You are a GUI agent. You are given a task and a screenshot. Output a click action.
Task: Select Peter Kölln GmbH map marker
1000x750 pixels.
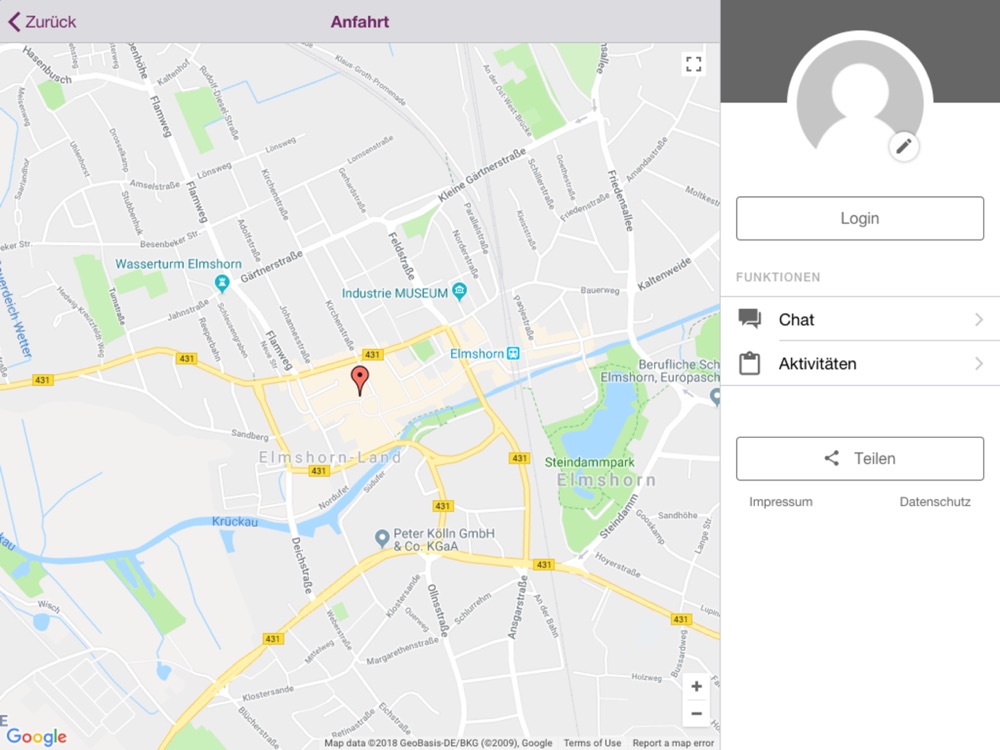[x=382, y=539]
